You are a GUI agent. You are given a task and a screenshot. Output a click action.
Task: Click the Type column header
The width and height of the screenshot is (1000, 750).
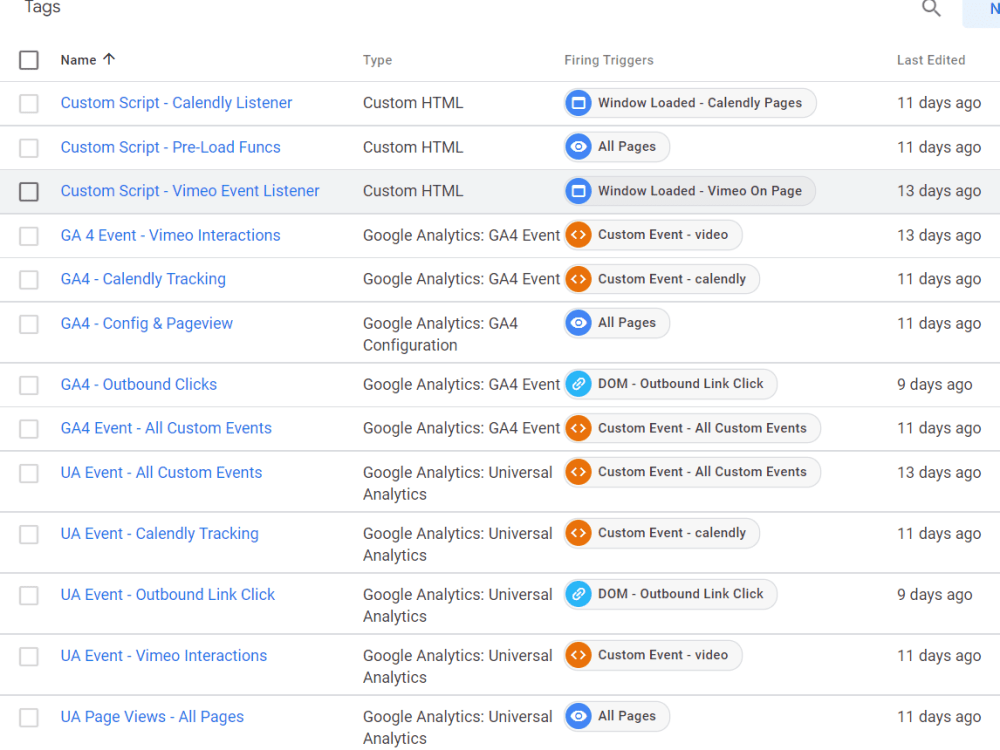click(378, 60)
